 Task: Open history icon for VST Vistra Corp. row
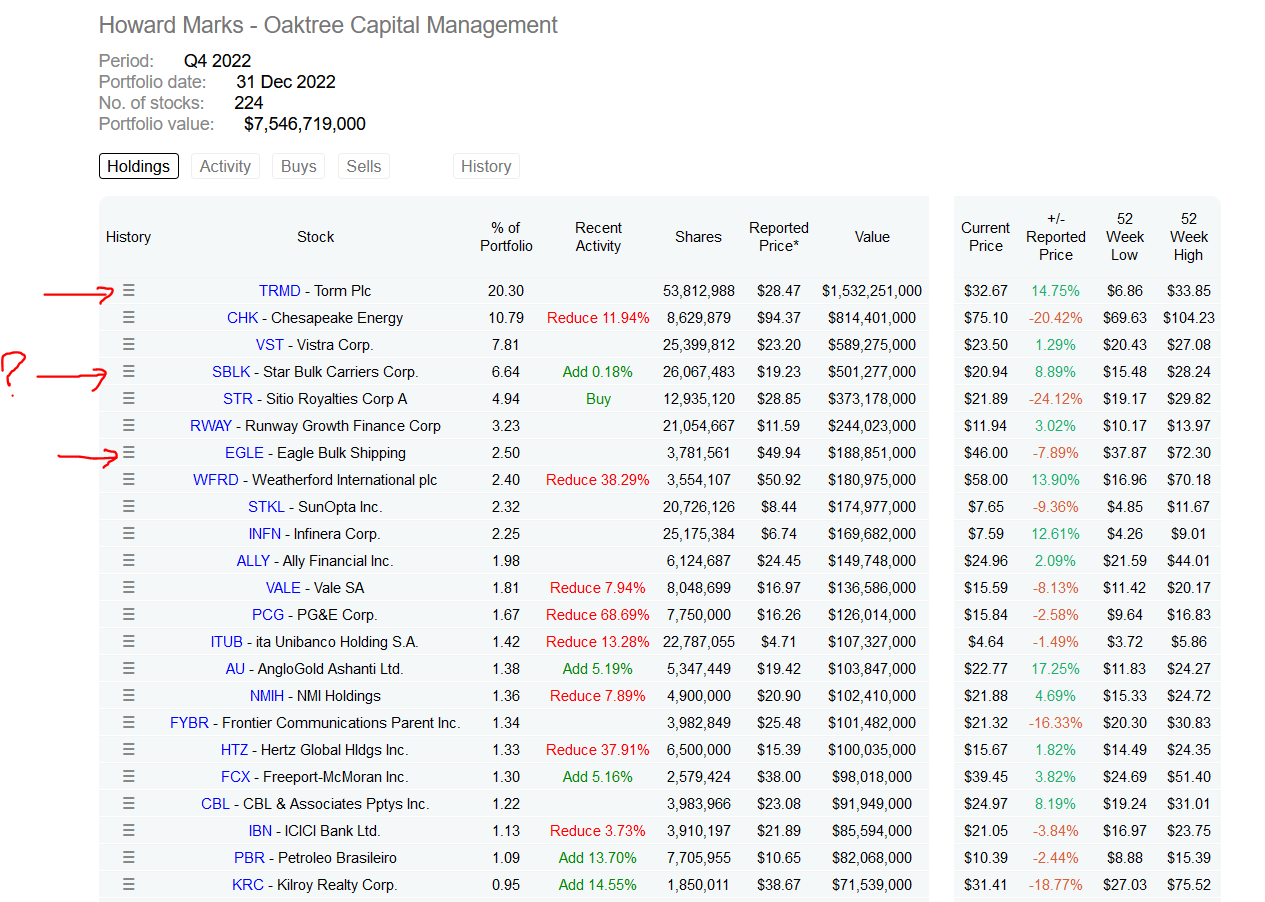click(128, 344)
